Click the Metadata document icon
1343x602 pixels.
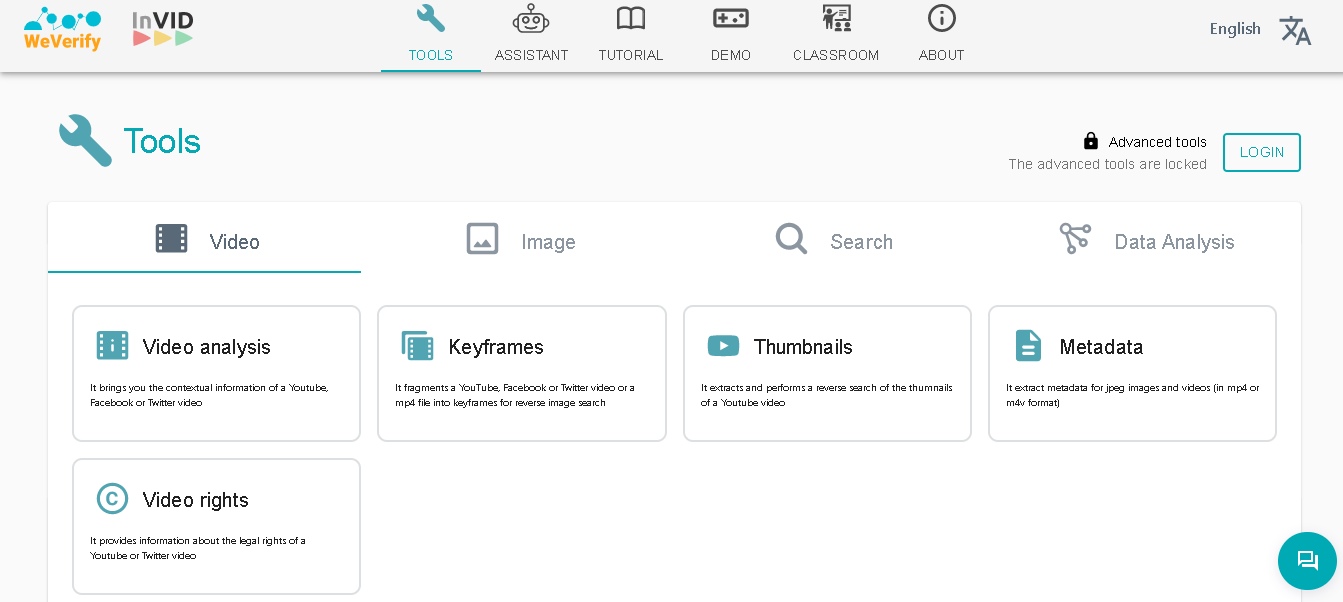pos(1028,346)
